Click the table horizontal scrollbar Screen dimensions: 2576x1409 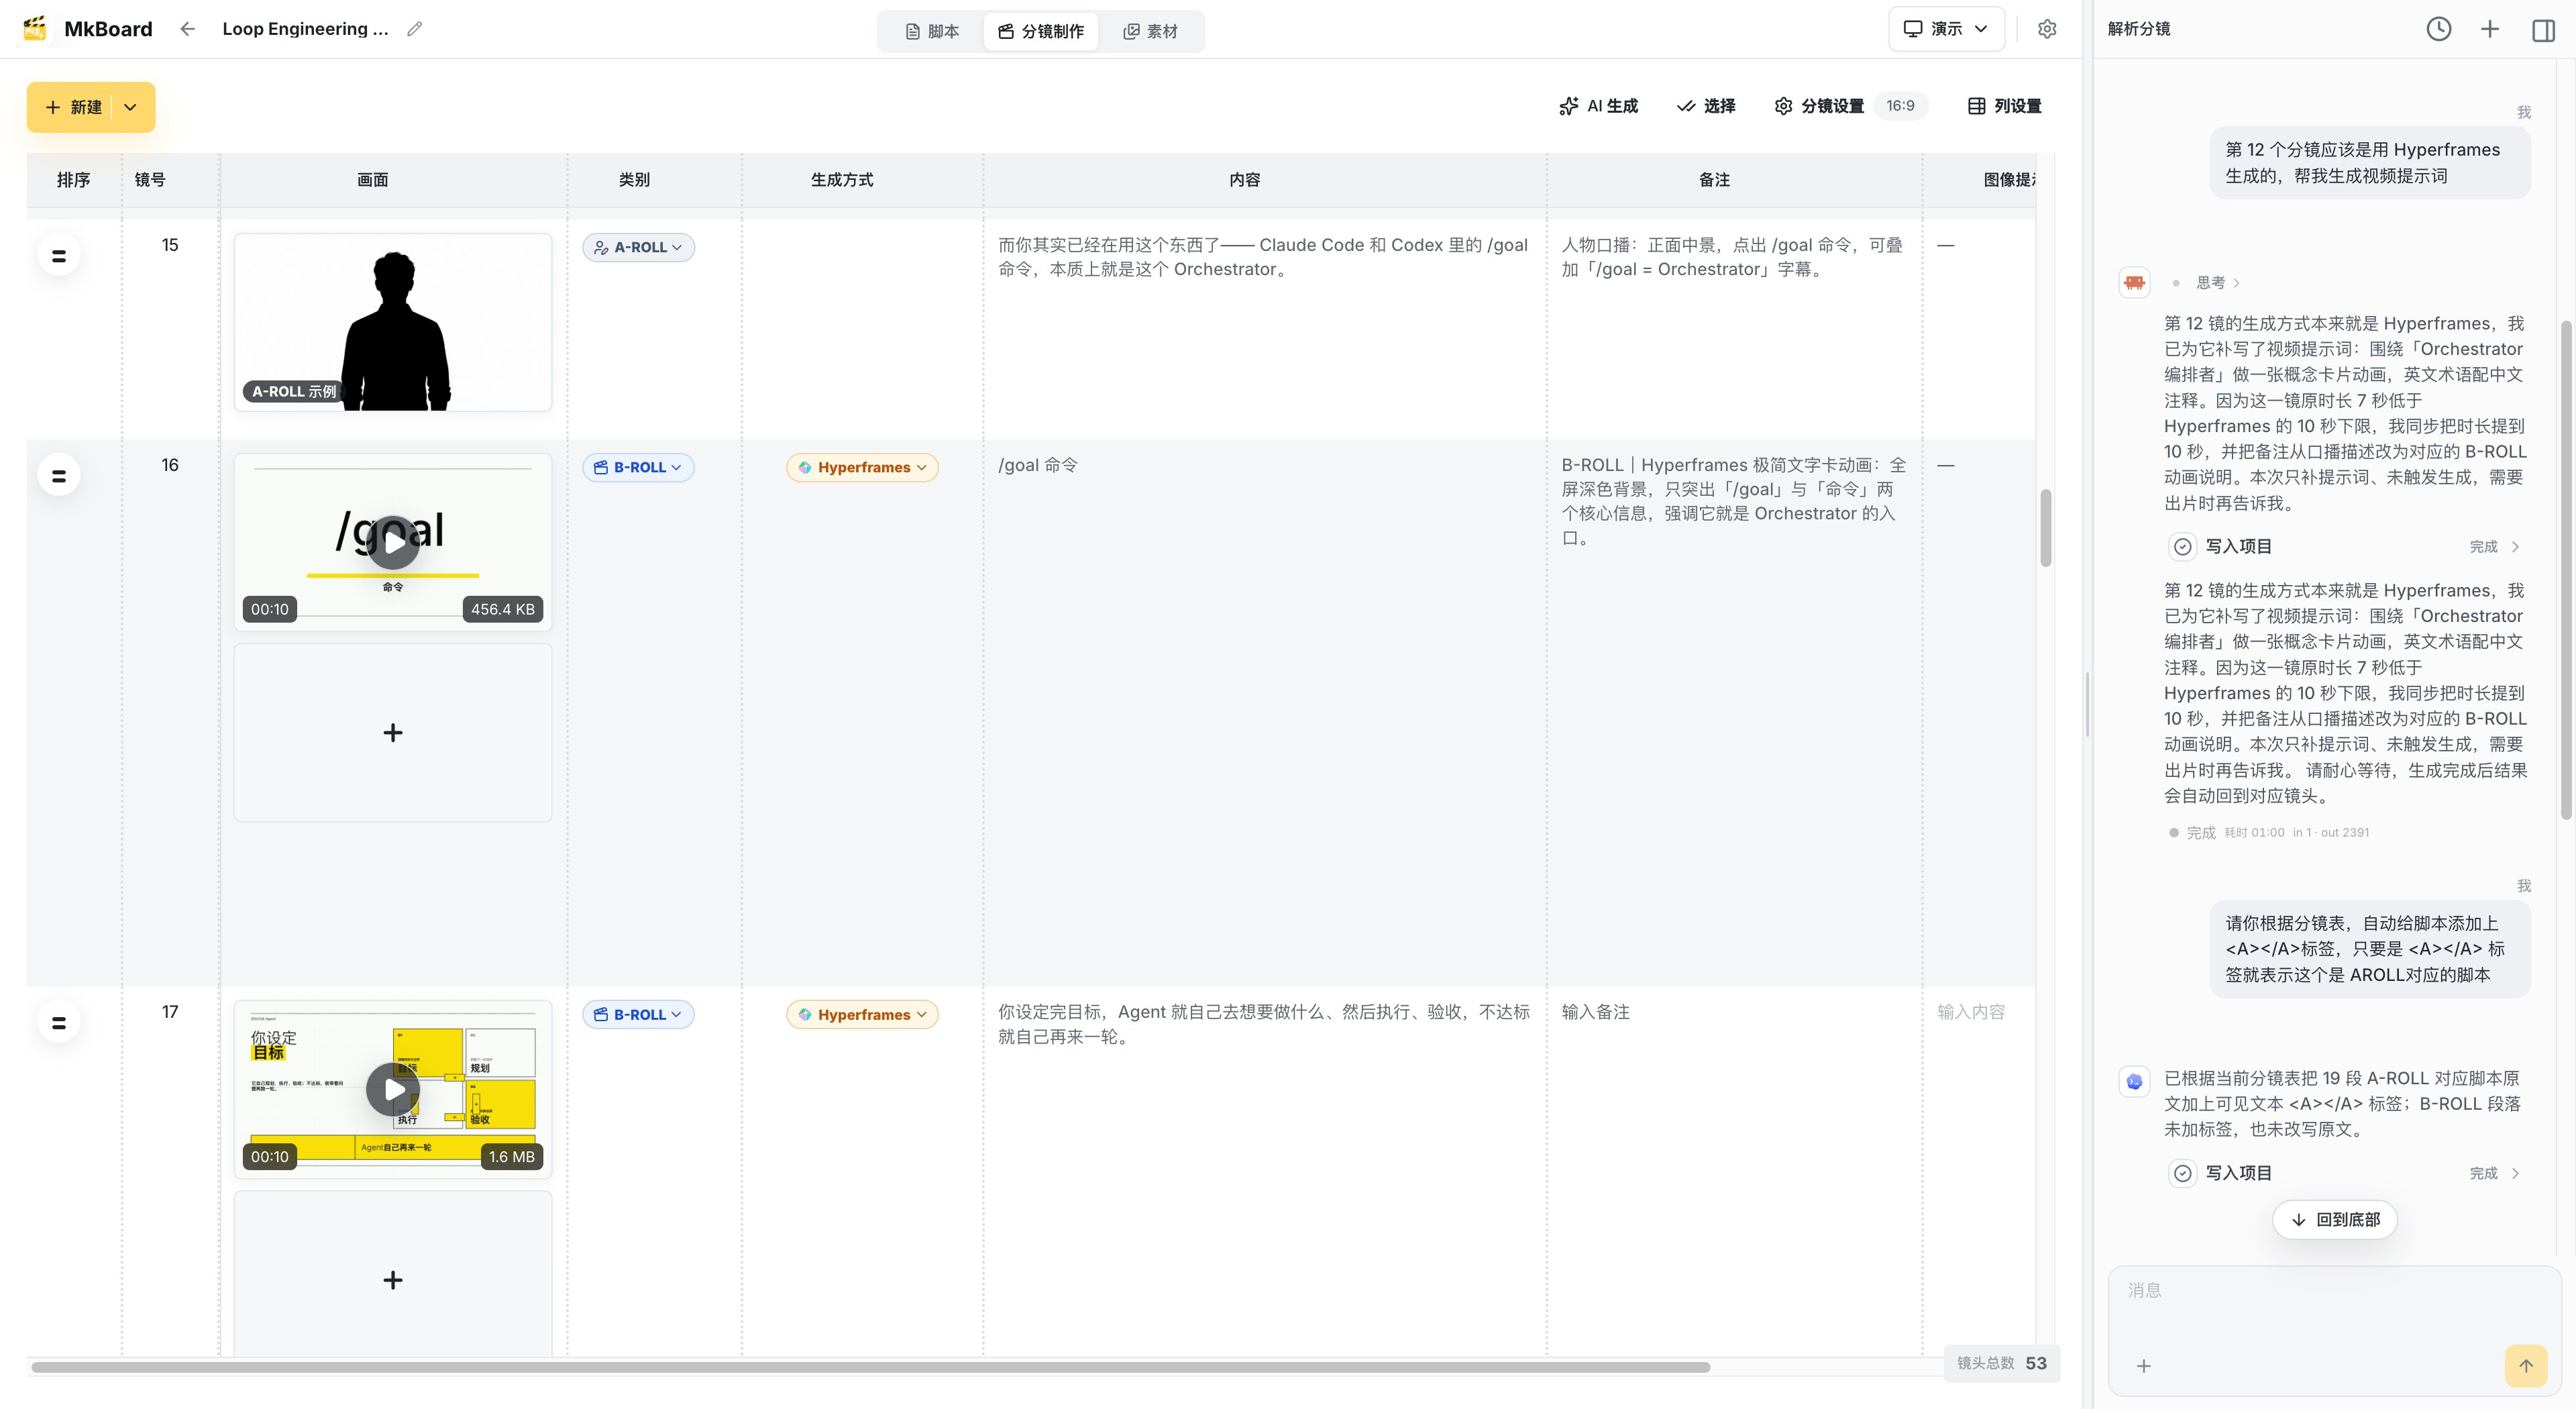[870, 1367]
